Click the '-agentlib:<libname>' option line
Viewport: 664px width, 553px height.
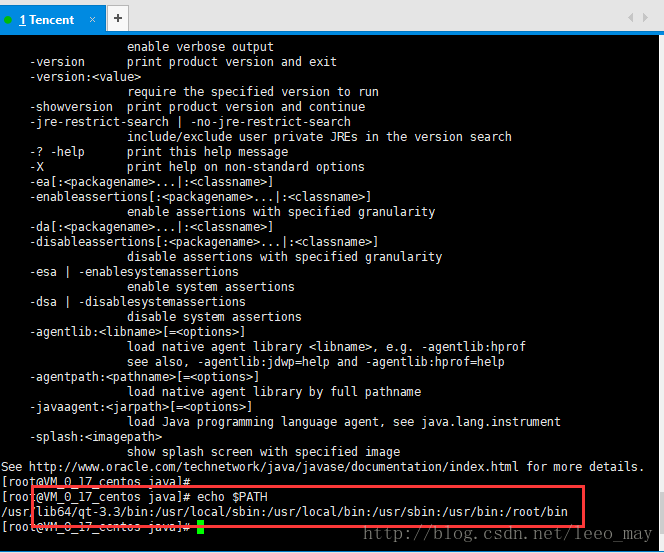point(137,332)
